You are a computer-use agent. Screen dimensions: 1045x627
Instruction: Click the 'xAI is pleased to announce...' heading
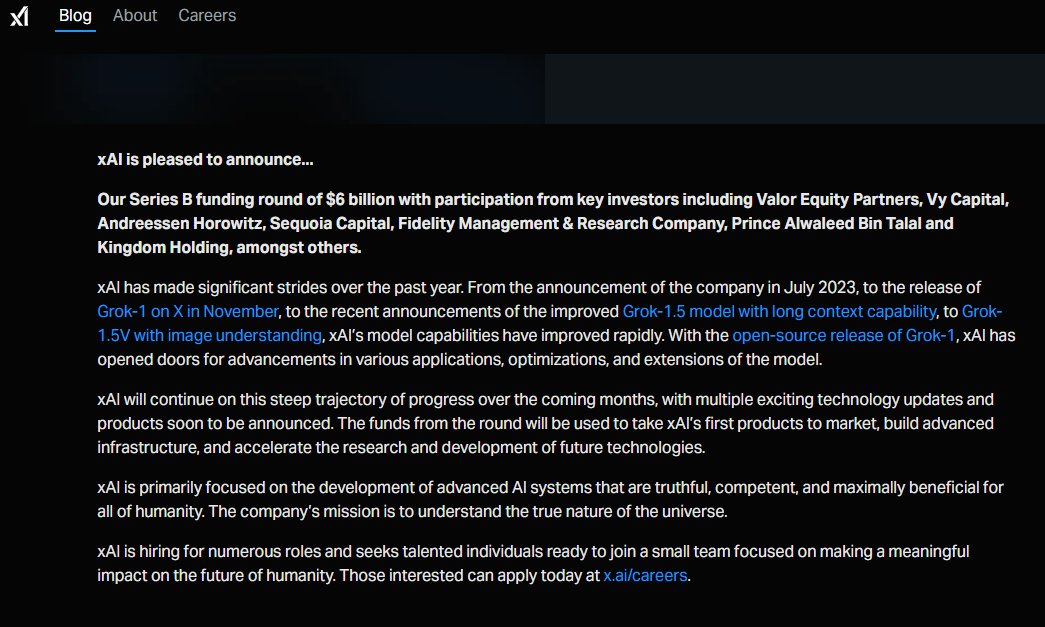[205, 159]
